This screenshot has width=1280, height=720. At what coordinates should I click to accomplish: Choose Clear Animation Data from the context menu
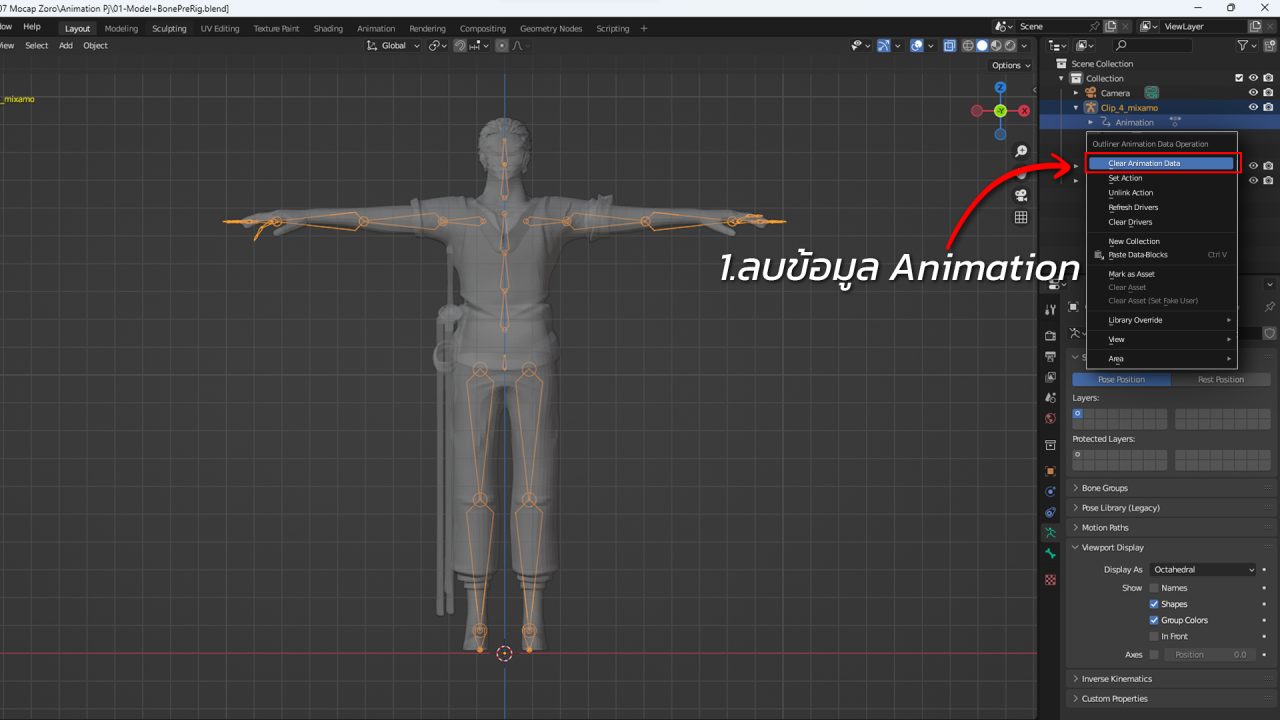(1161, 162)
